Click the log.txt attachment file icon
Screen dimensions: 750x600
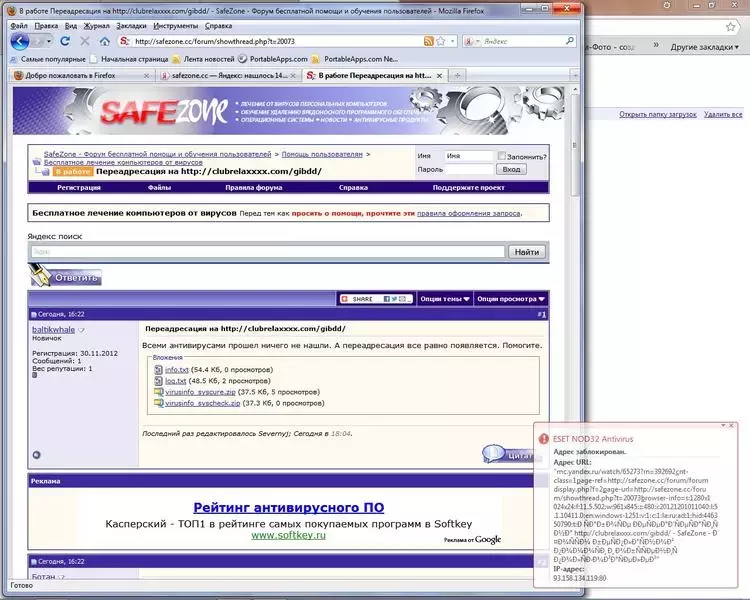click(x=158, y=381)
